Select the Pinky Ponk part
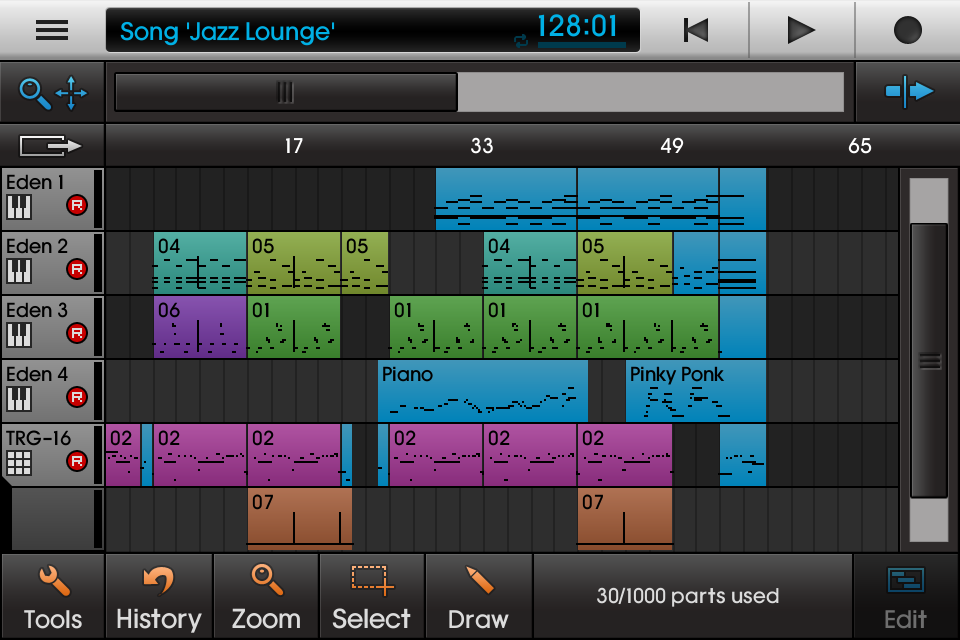960x640 pixels. (696, 391)
